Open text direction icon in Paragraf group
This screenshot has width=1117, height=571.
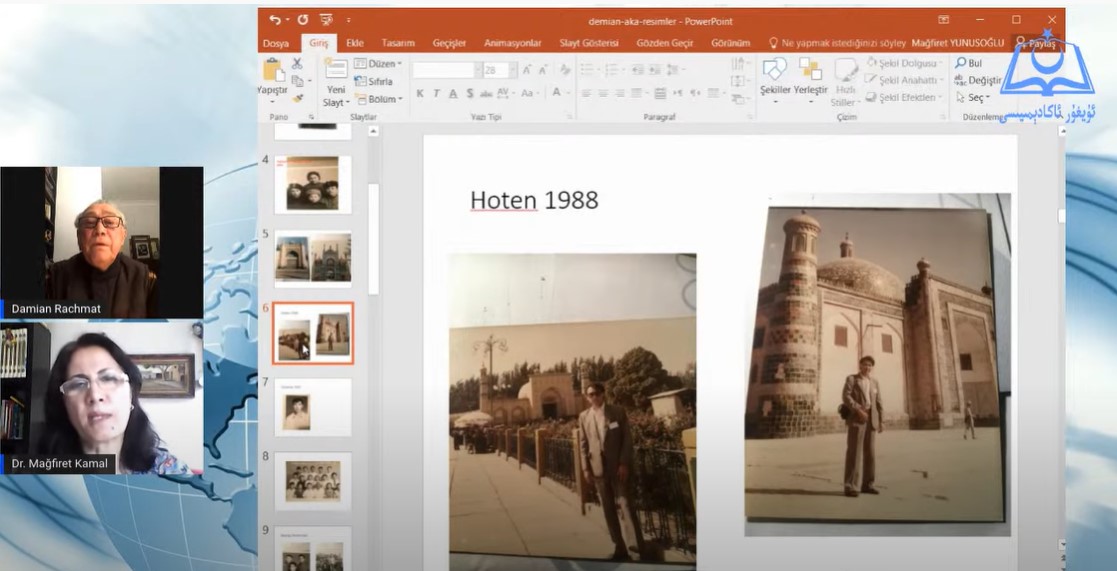739,64
